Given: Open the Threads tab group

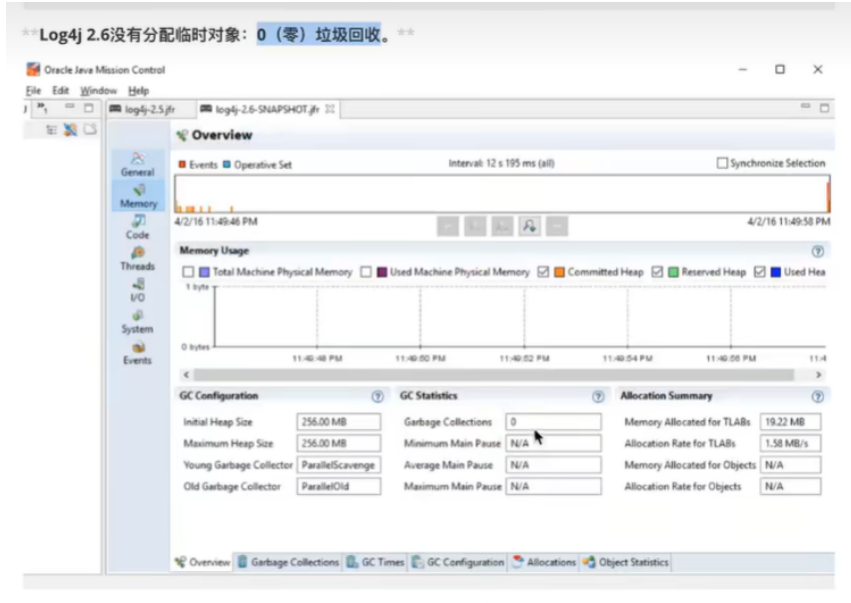Looking at the screenshot, I should [x=138, y=259].
